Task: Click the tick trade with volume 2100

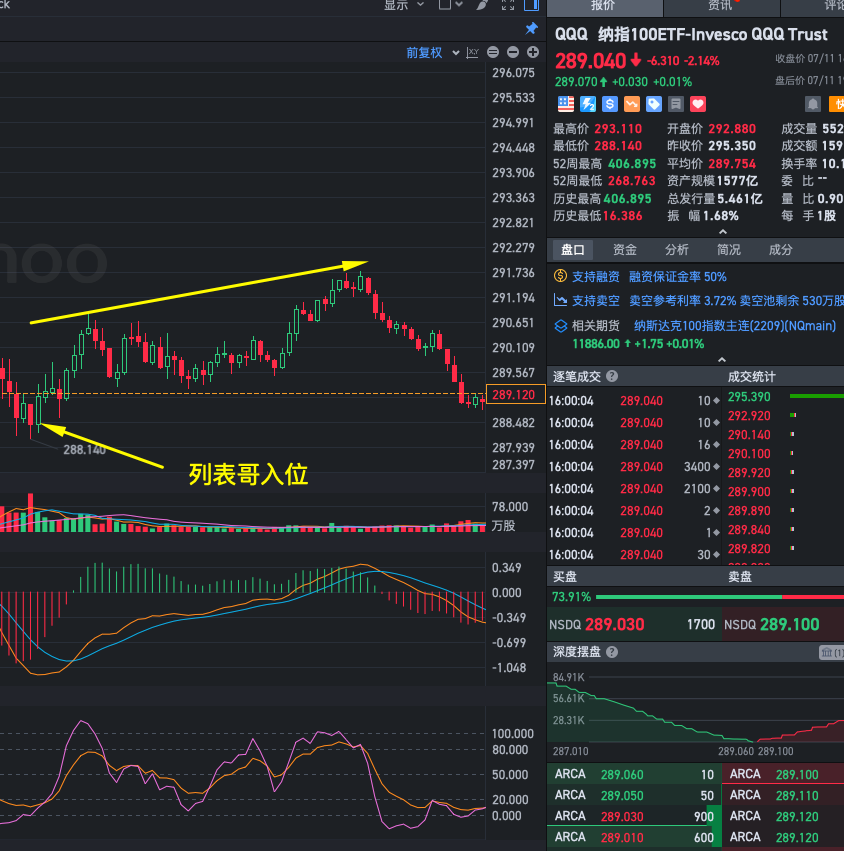Action: (x=634, y=488)
